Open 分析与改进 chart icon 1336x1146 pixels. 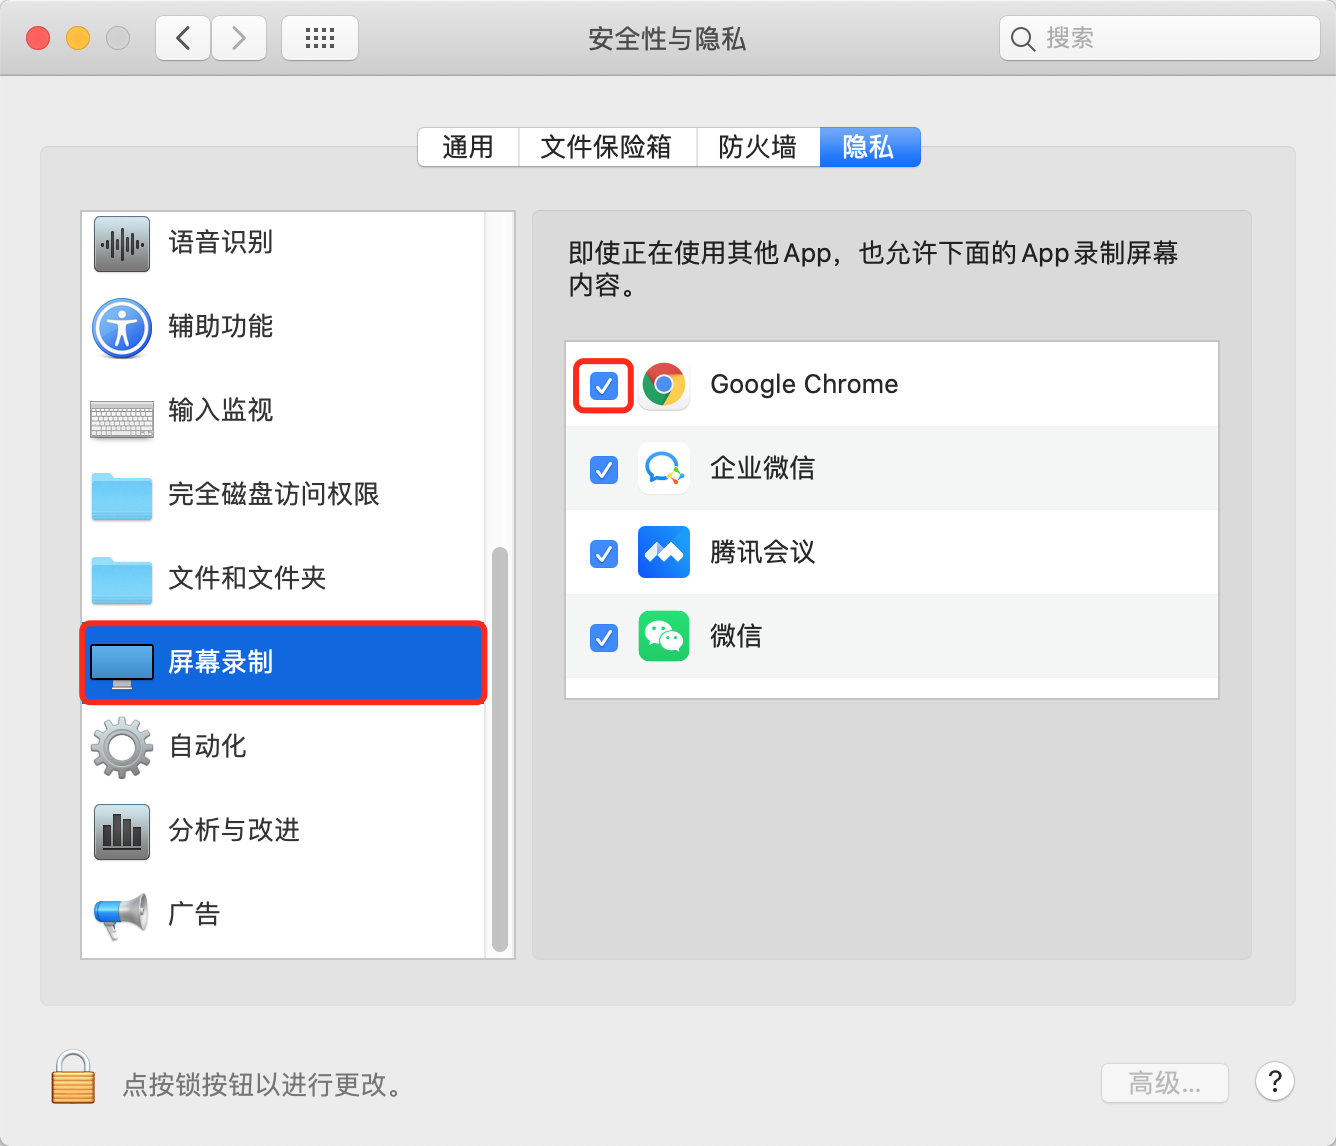click(122, 831)
